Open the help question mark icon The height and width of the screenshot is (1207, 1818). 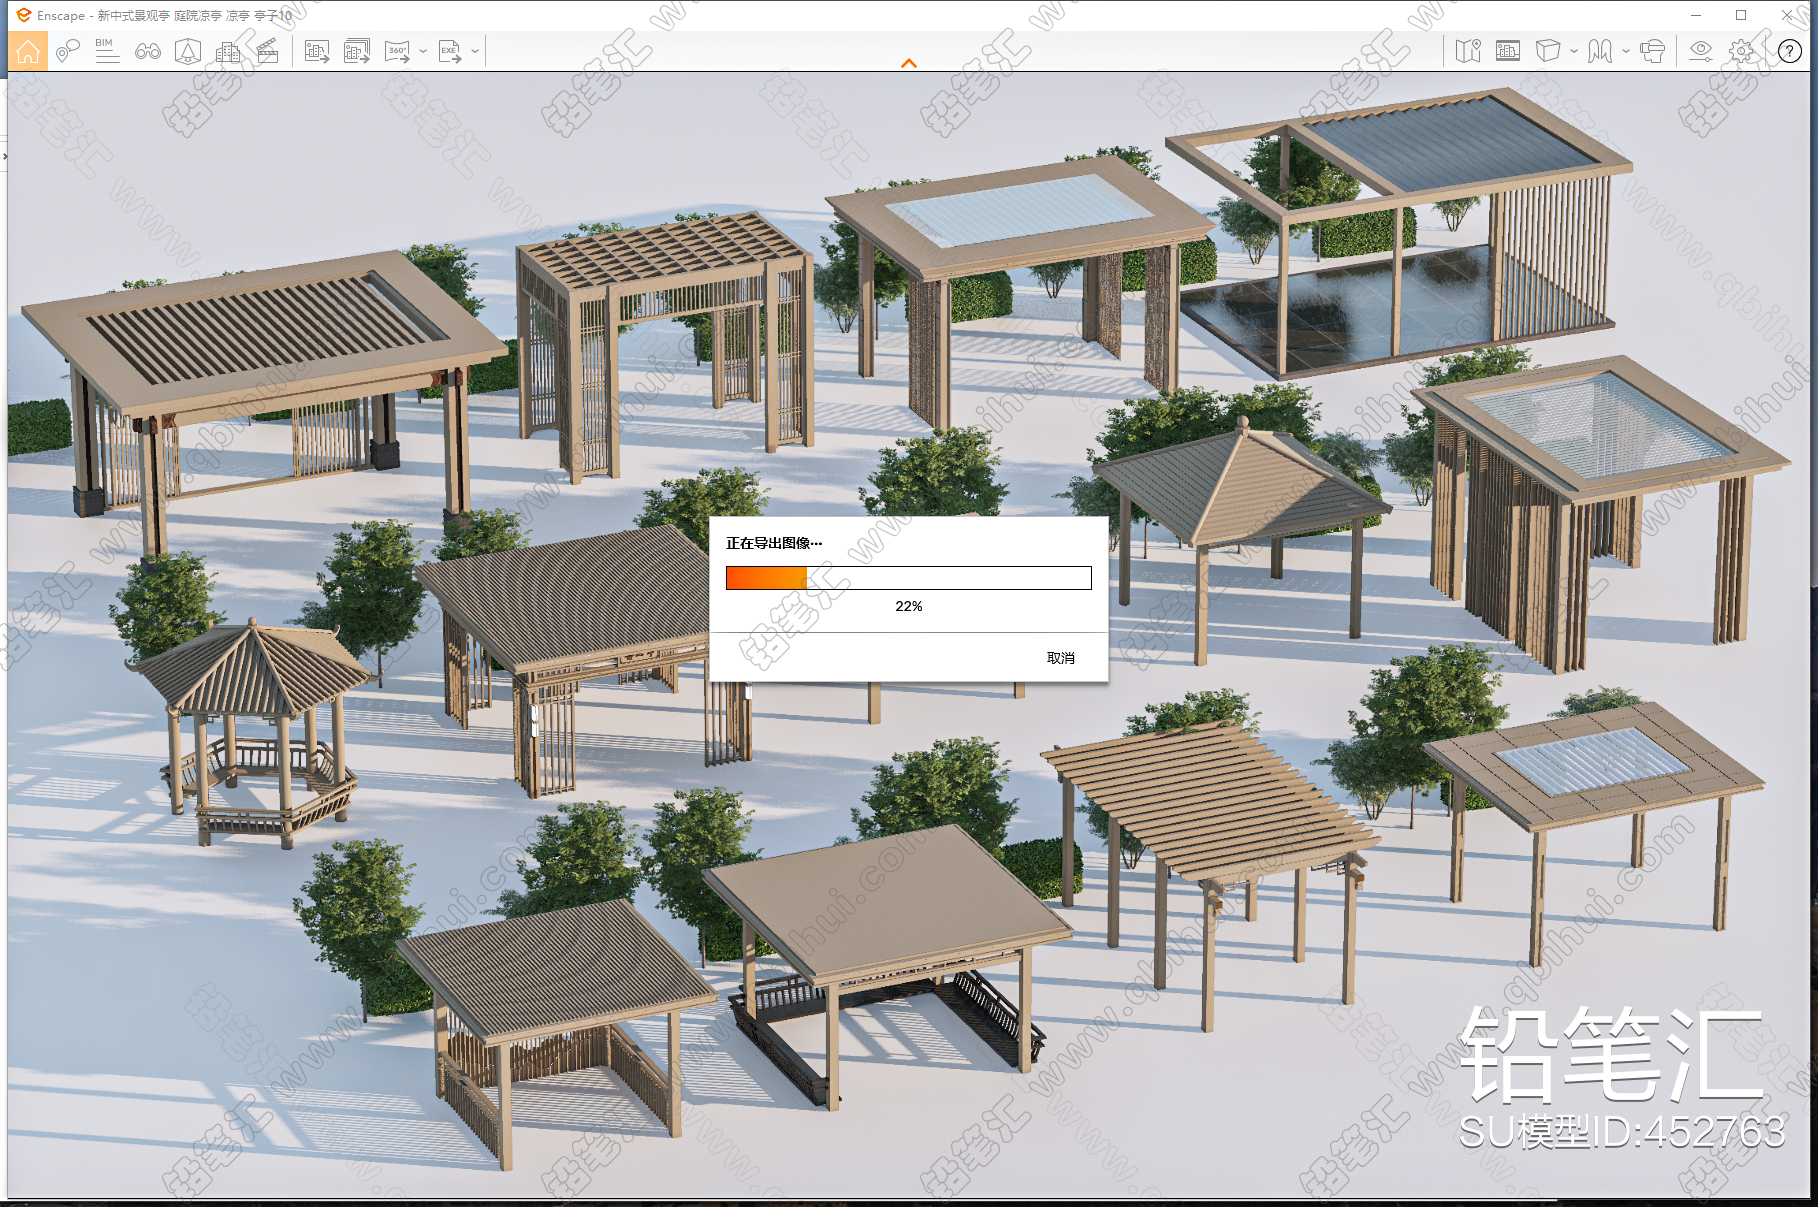click(x=1790, y=51)
